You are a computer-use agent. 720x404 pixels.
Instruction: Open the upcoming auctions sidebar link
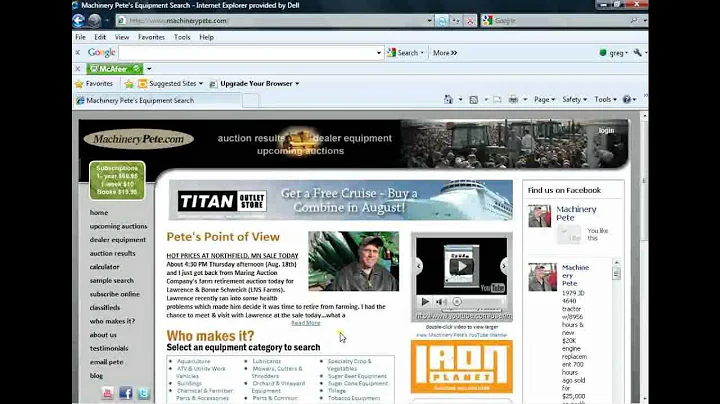118,226
